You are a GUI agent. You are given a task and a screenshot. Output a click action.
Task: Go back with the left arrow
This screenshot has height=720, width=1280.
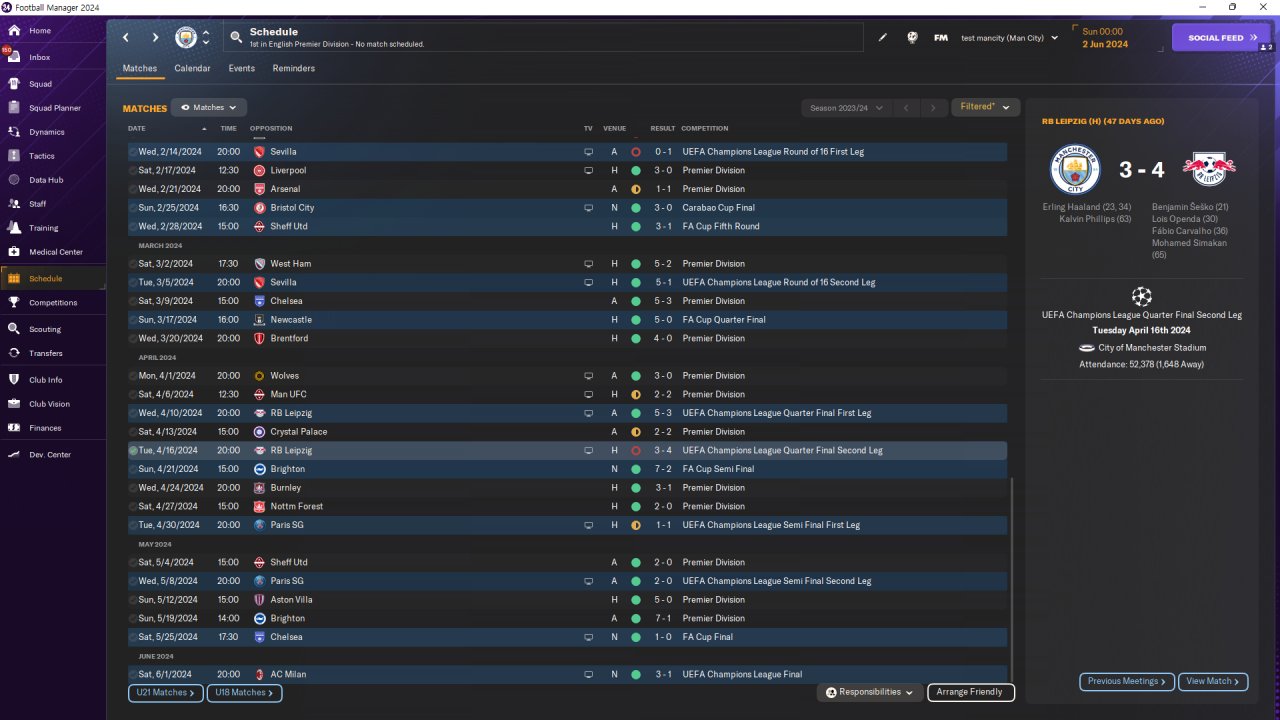(126, 38)
